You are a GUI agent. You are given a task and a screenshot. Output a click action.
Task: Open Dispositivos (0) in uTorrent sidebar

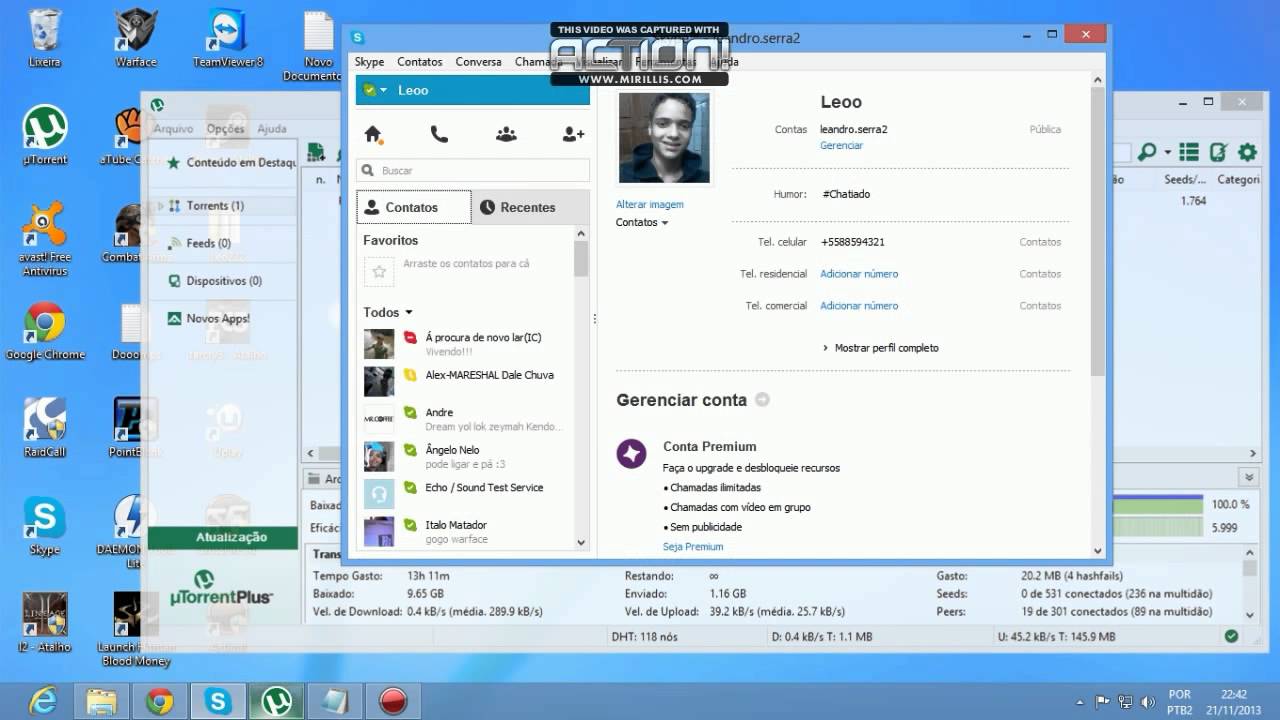(223, 281)
